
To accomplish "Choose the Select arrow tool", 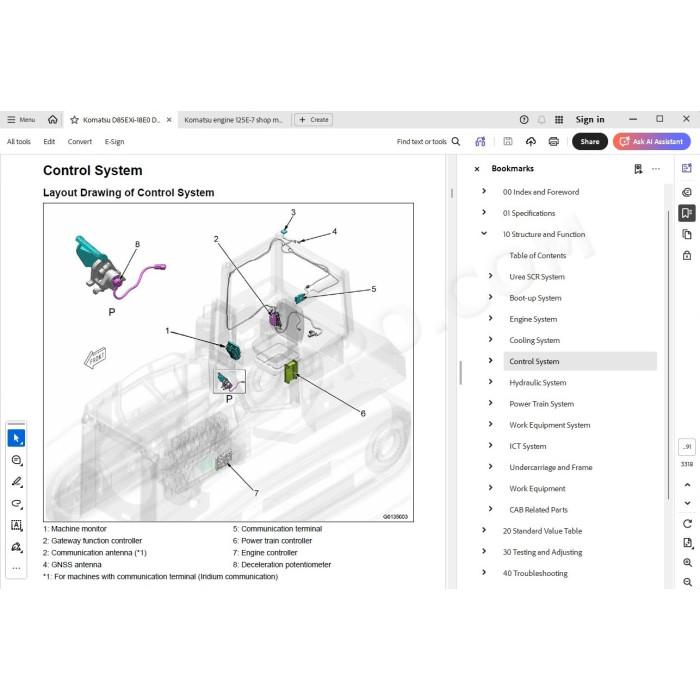I will pyautogui.click(x=17, y=438).
